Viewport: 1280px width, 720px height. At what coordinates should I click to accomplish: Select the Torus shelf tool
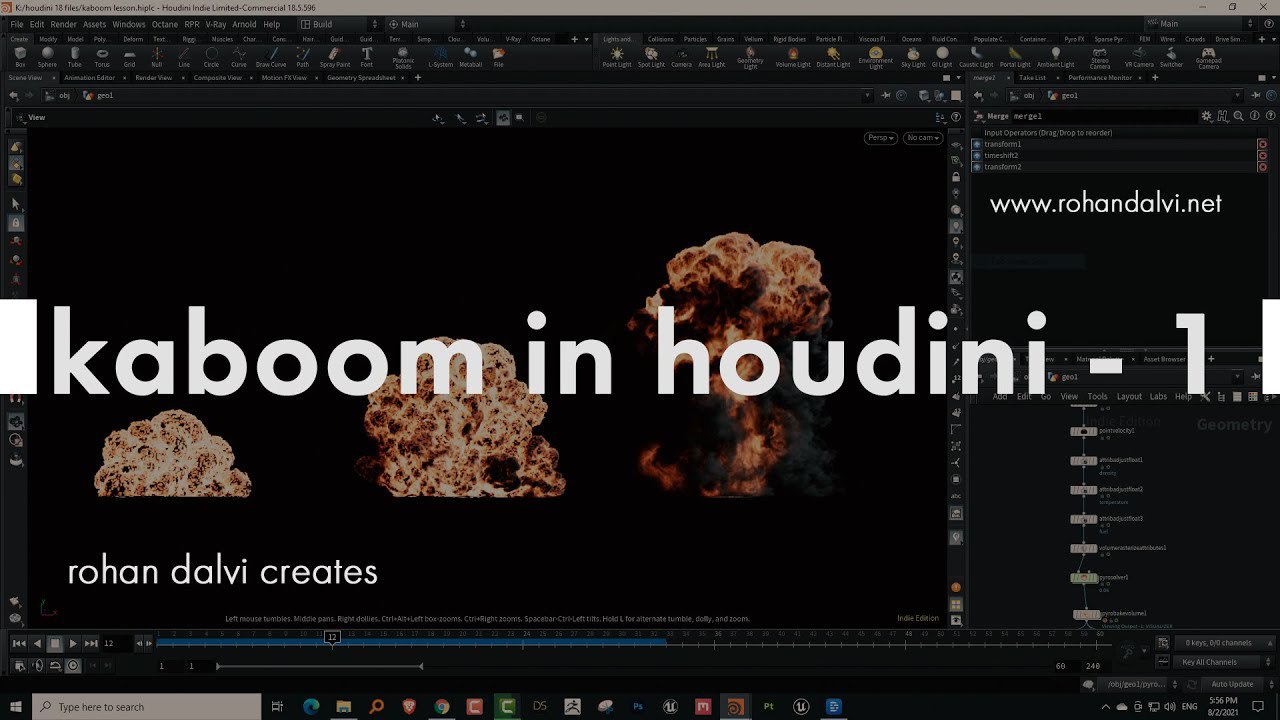click(x=102, y=57)
